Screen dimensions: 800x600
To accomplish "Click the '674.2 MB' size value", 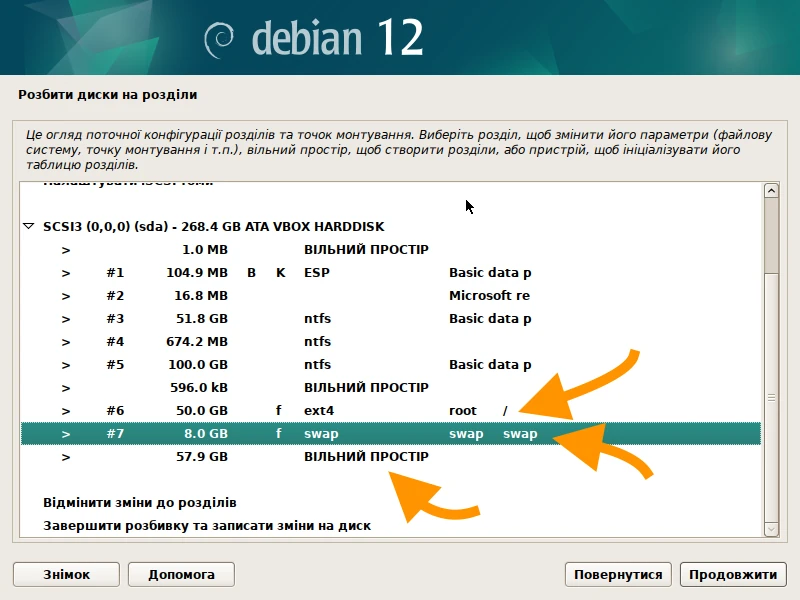I will pyautogui.click(x=197, y=341).
